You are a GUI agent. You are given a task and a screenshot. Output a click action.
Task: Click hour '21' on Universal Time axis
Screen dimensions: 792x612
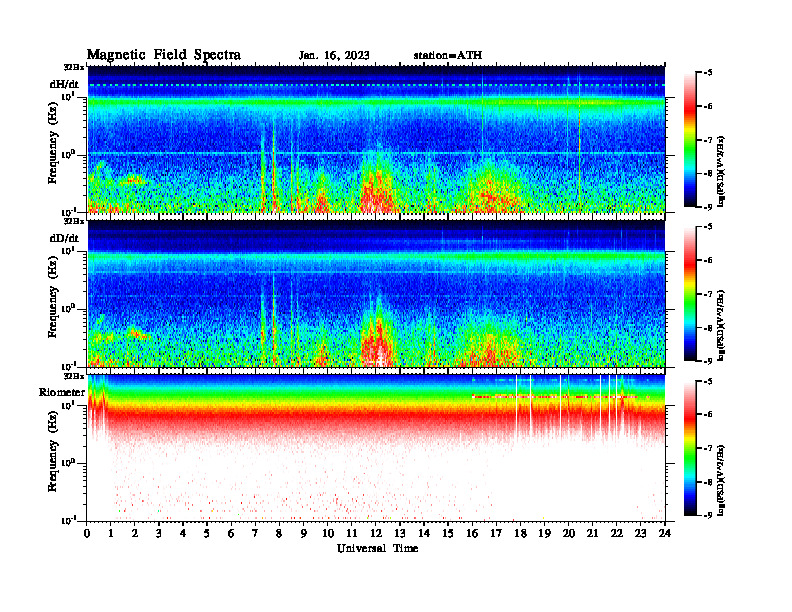pos(592,533)
